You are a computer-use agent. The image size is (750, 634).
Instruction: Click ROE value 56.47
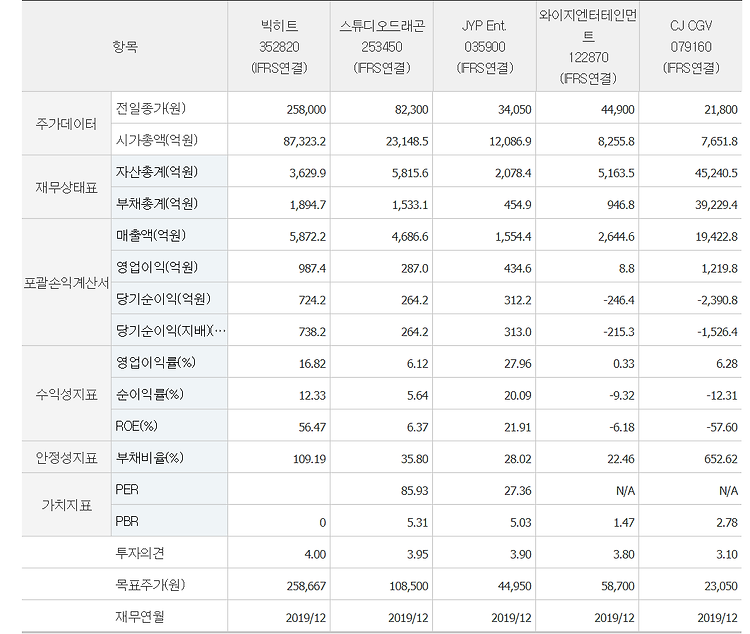click(312, 427)
